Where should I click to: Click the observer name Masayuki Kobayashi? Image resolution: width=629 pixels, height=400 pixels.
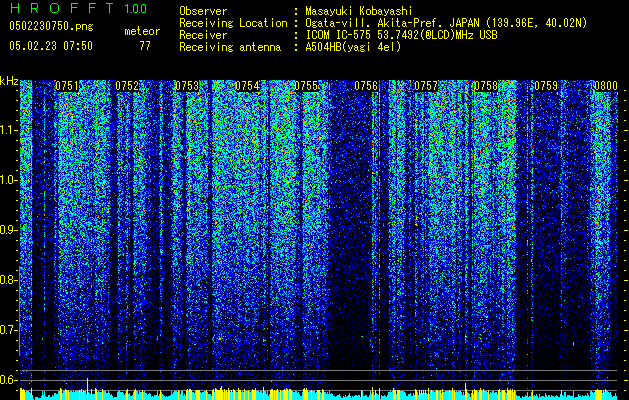(x=359, y=11)
